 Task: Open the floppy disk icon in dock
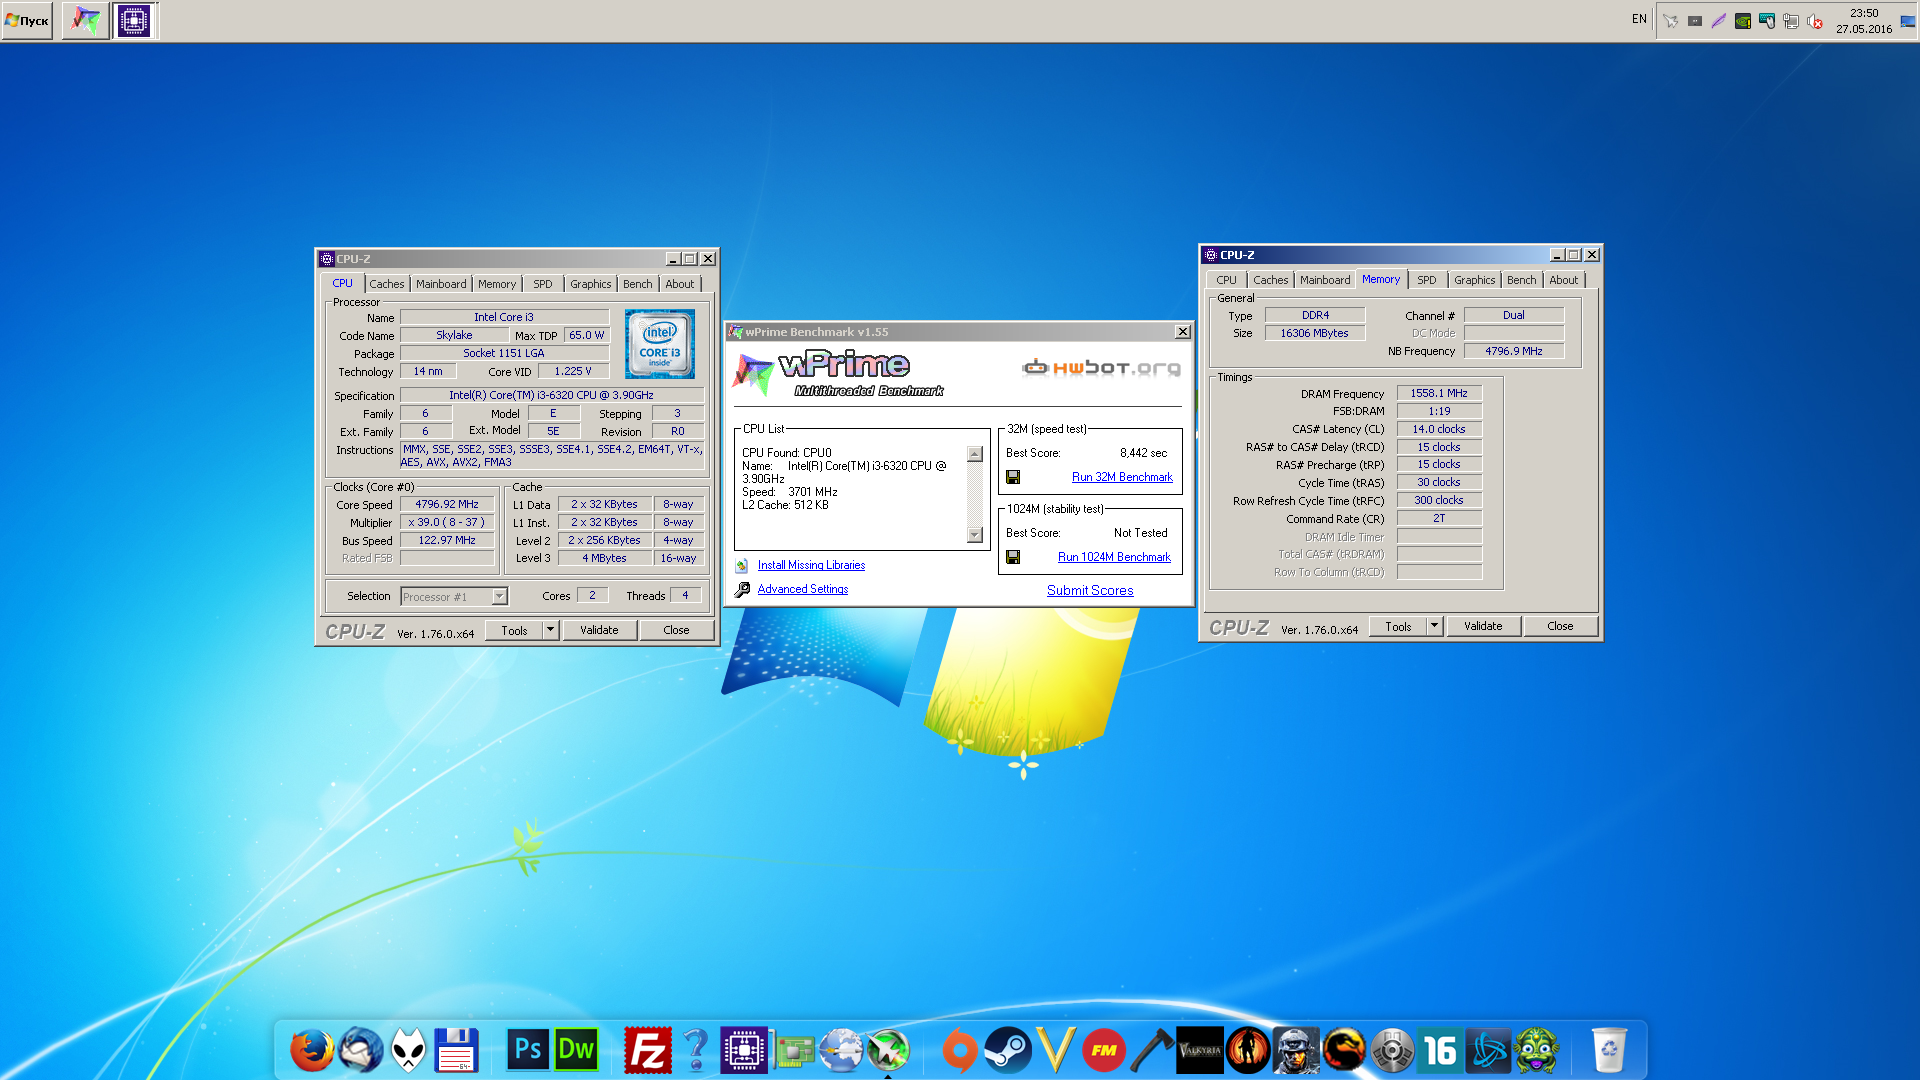[x=456, y=1050]
